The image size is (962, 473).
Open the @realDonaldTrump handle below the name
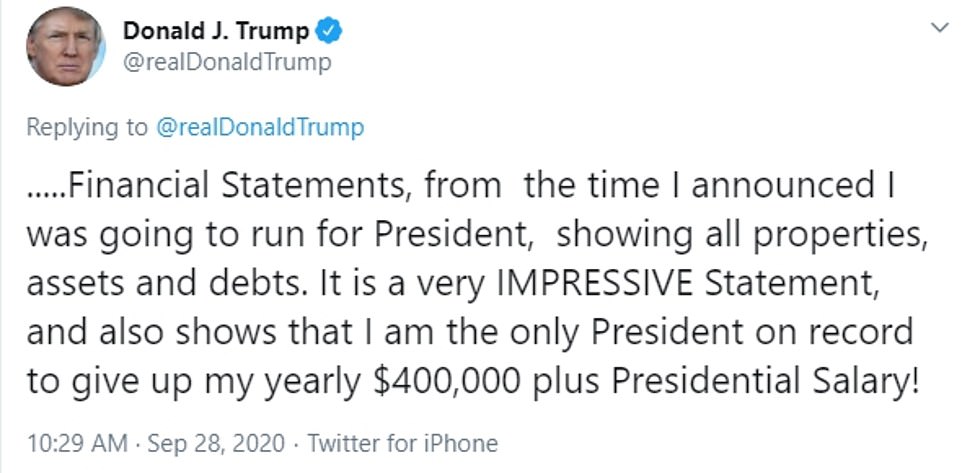tap(226, 62)
